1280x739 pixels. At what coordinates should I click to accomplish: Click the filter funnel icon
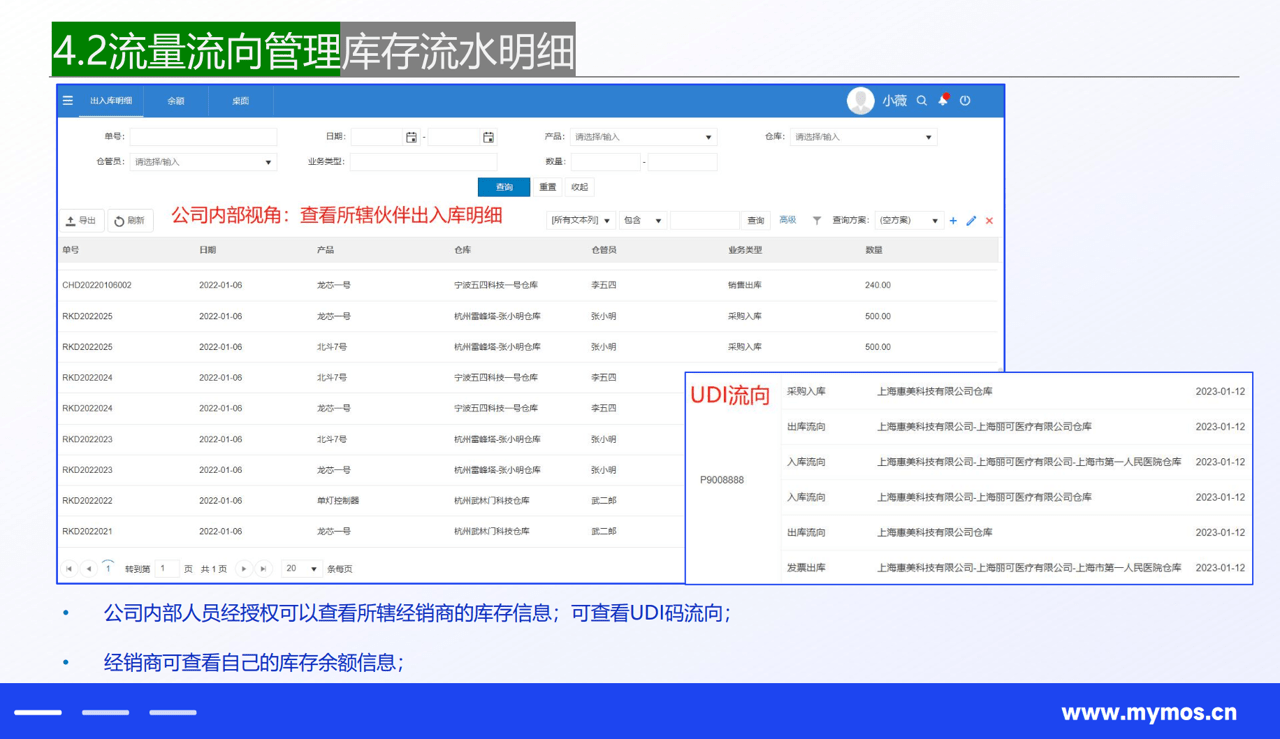[817, 221]
